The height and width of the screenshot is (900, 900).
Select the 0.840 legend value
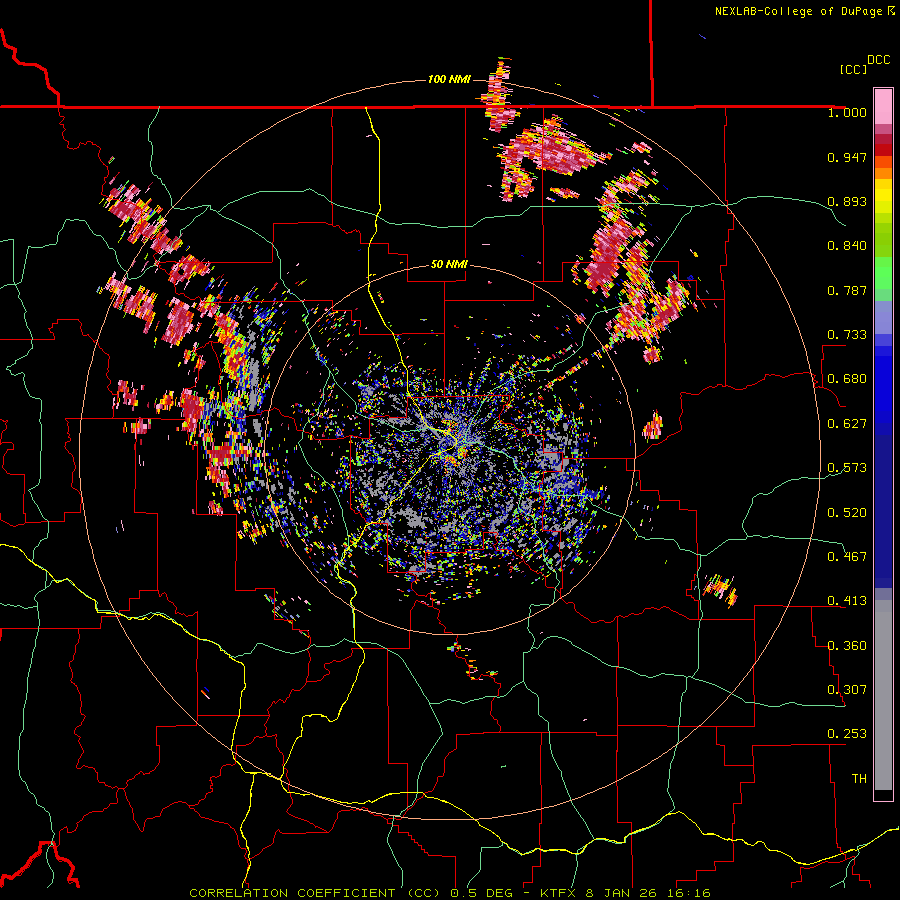pos(847,246)
